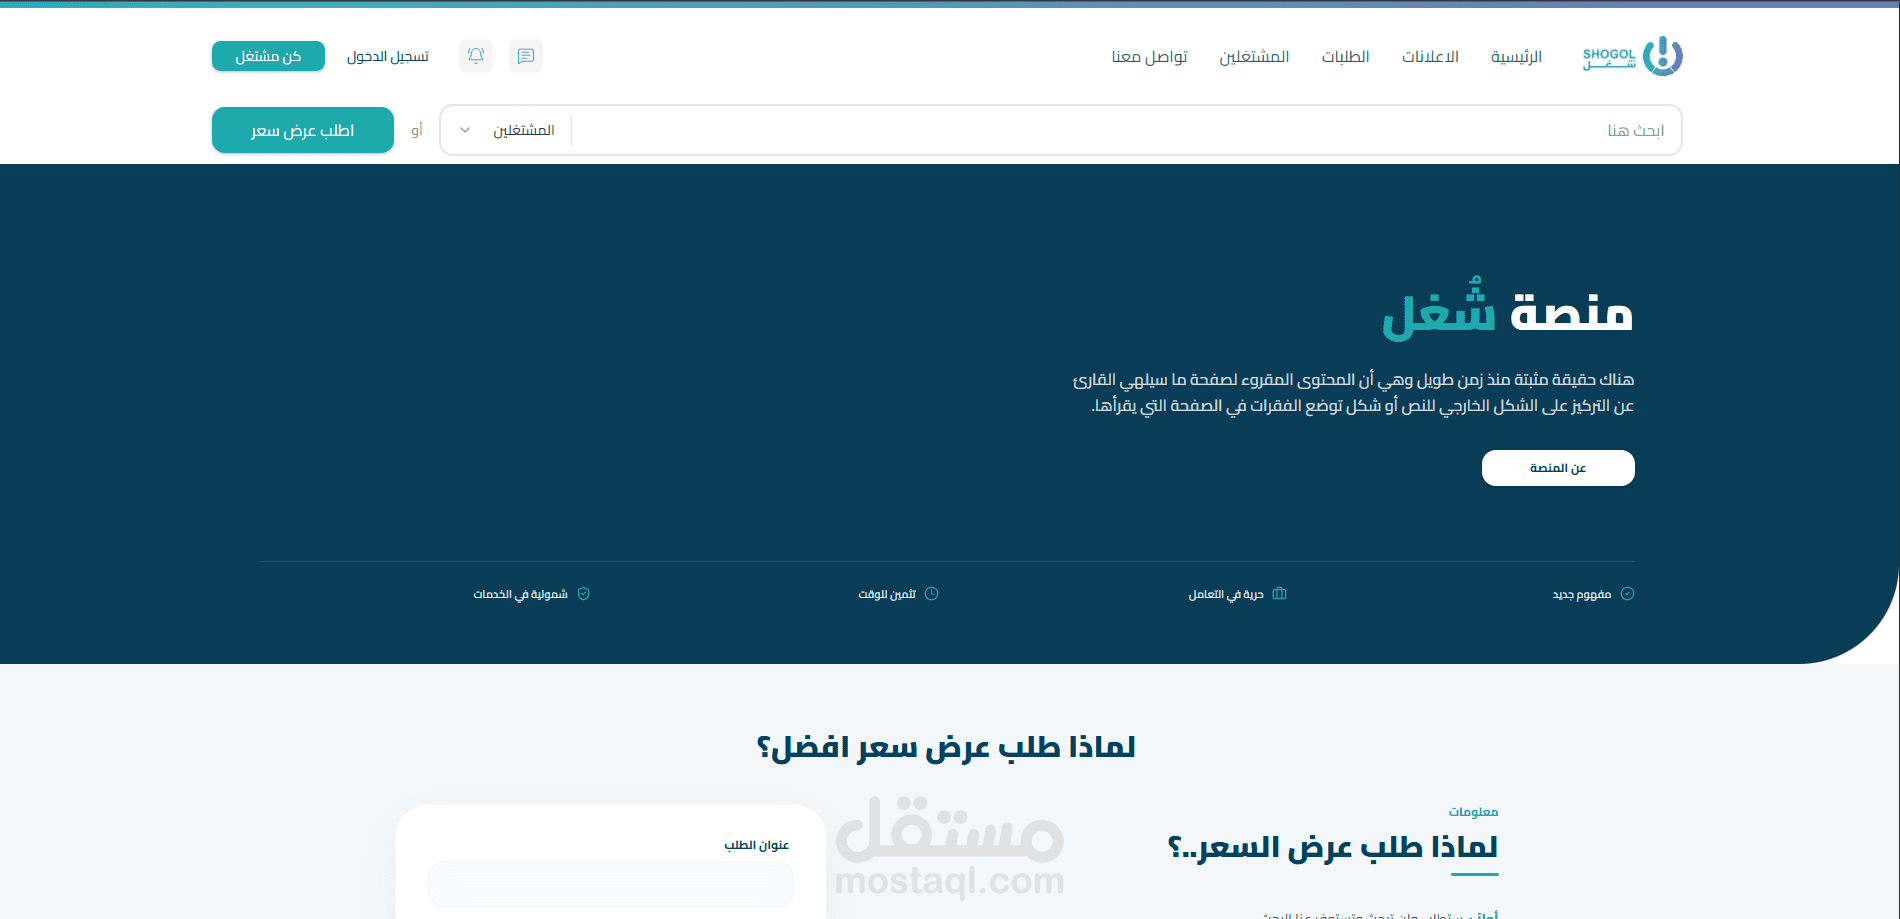Click the منصة شُغل hero heading
Image resolution: width=1900 pixels, height=919 pixels.
click(1508, 309)
